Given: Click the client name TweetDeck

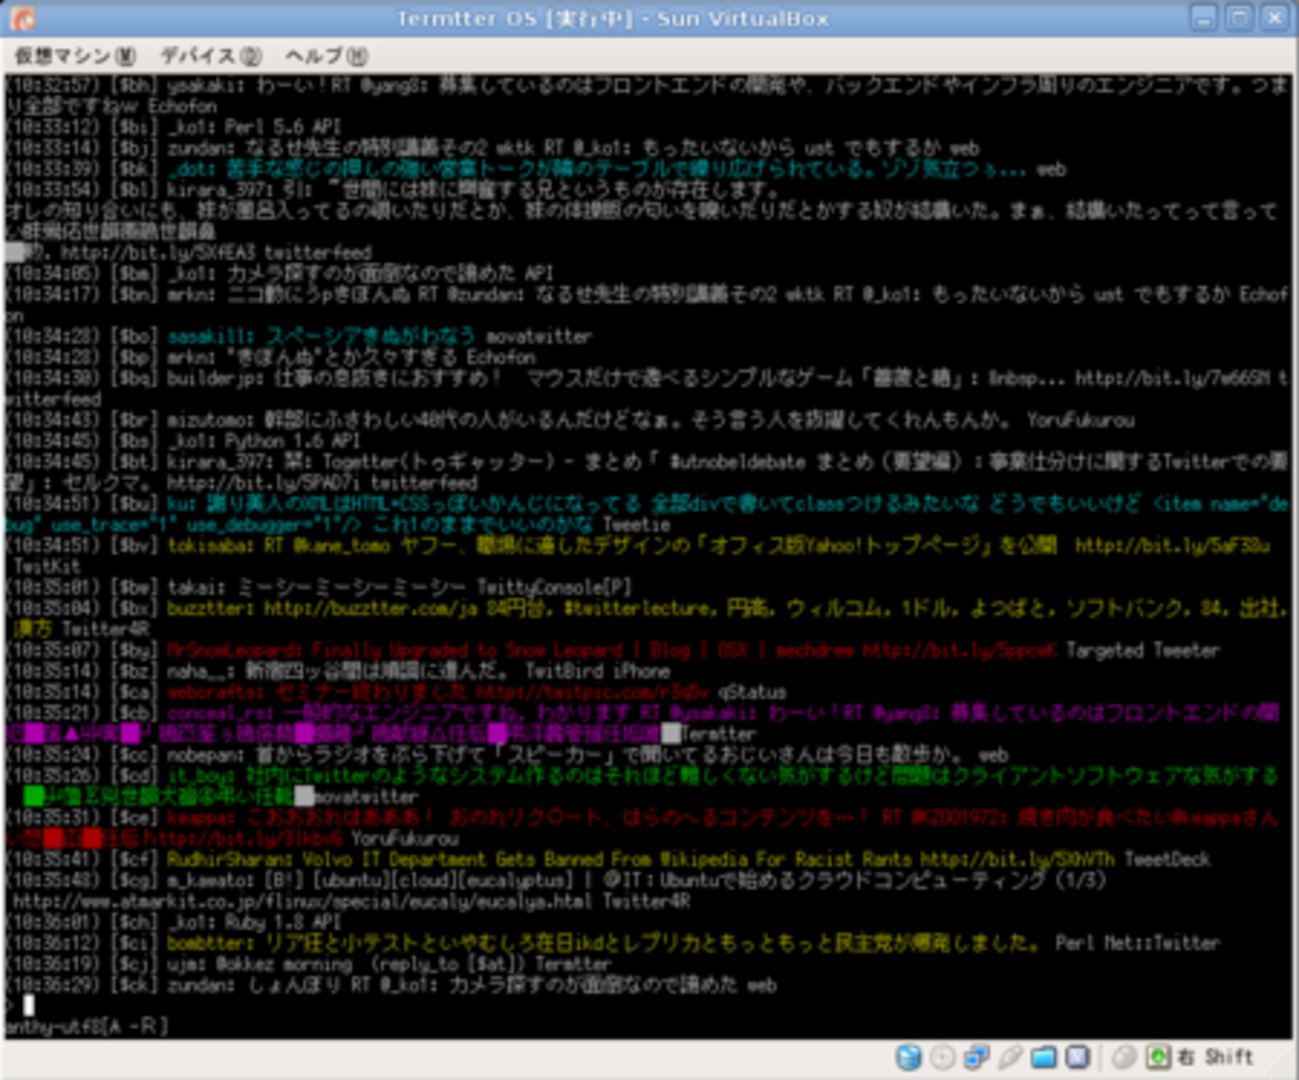Looking at the screenshot, I should pos(1167,859).
